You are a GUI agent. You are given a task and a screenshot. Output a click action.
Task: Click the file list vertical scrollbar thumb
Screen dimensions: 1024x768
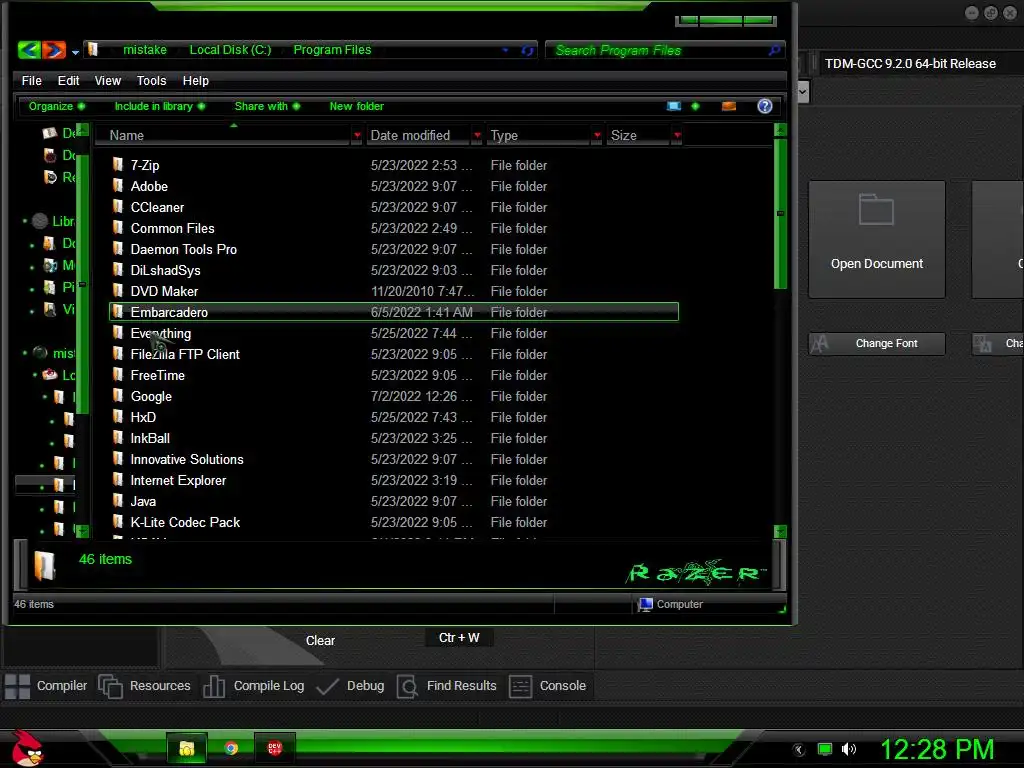(780, 214)
